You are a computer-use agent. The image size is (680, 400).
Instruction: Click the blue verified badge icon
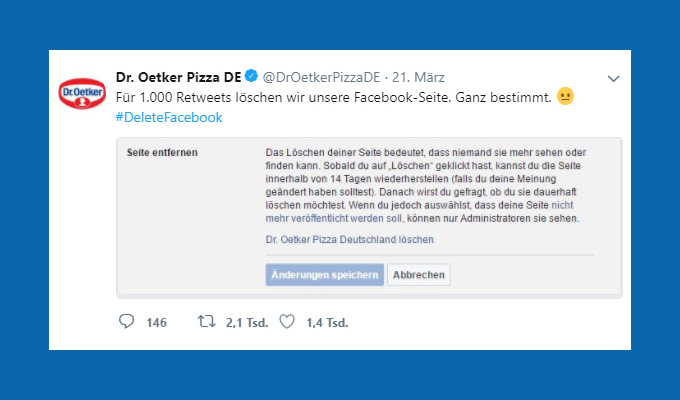pos(252,77)
